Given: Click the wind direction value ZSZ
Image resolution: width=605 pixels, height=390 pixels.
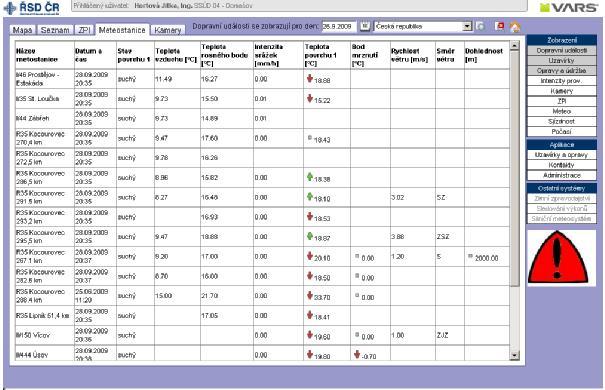Looking at the screenshot, I should (443, 236).
